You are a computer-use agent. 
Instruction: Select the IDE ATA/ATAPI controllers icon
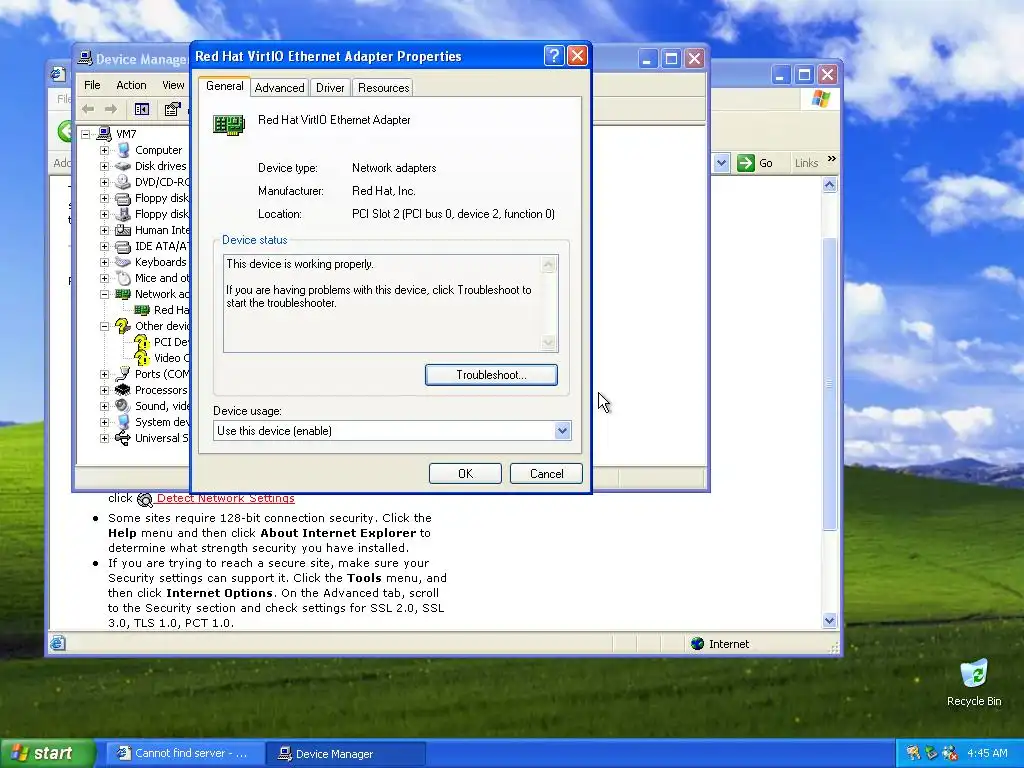coord(123,246)
